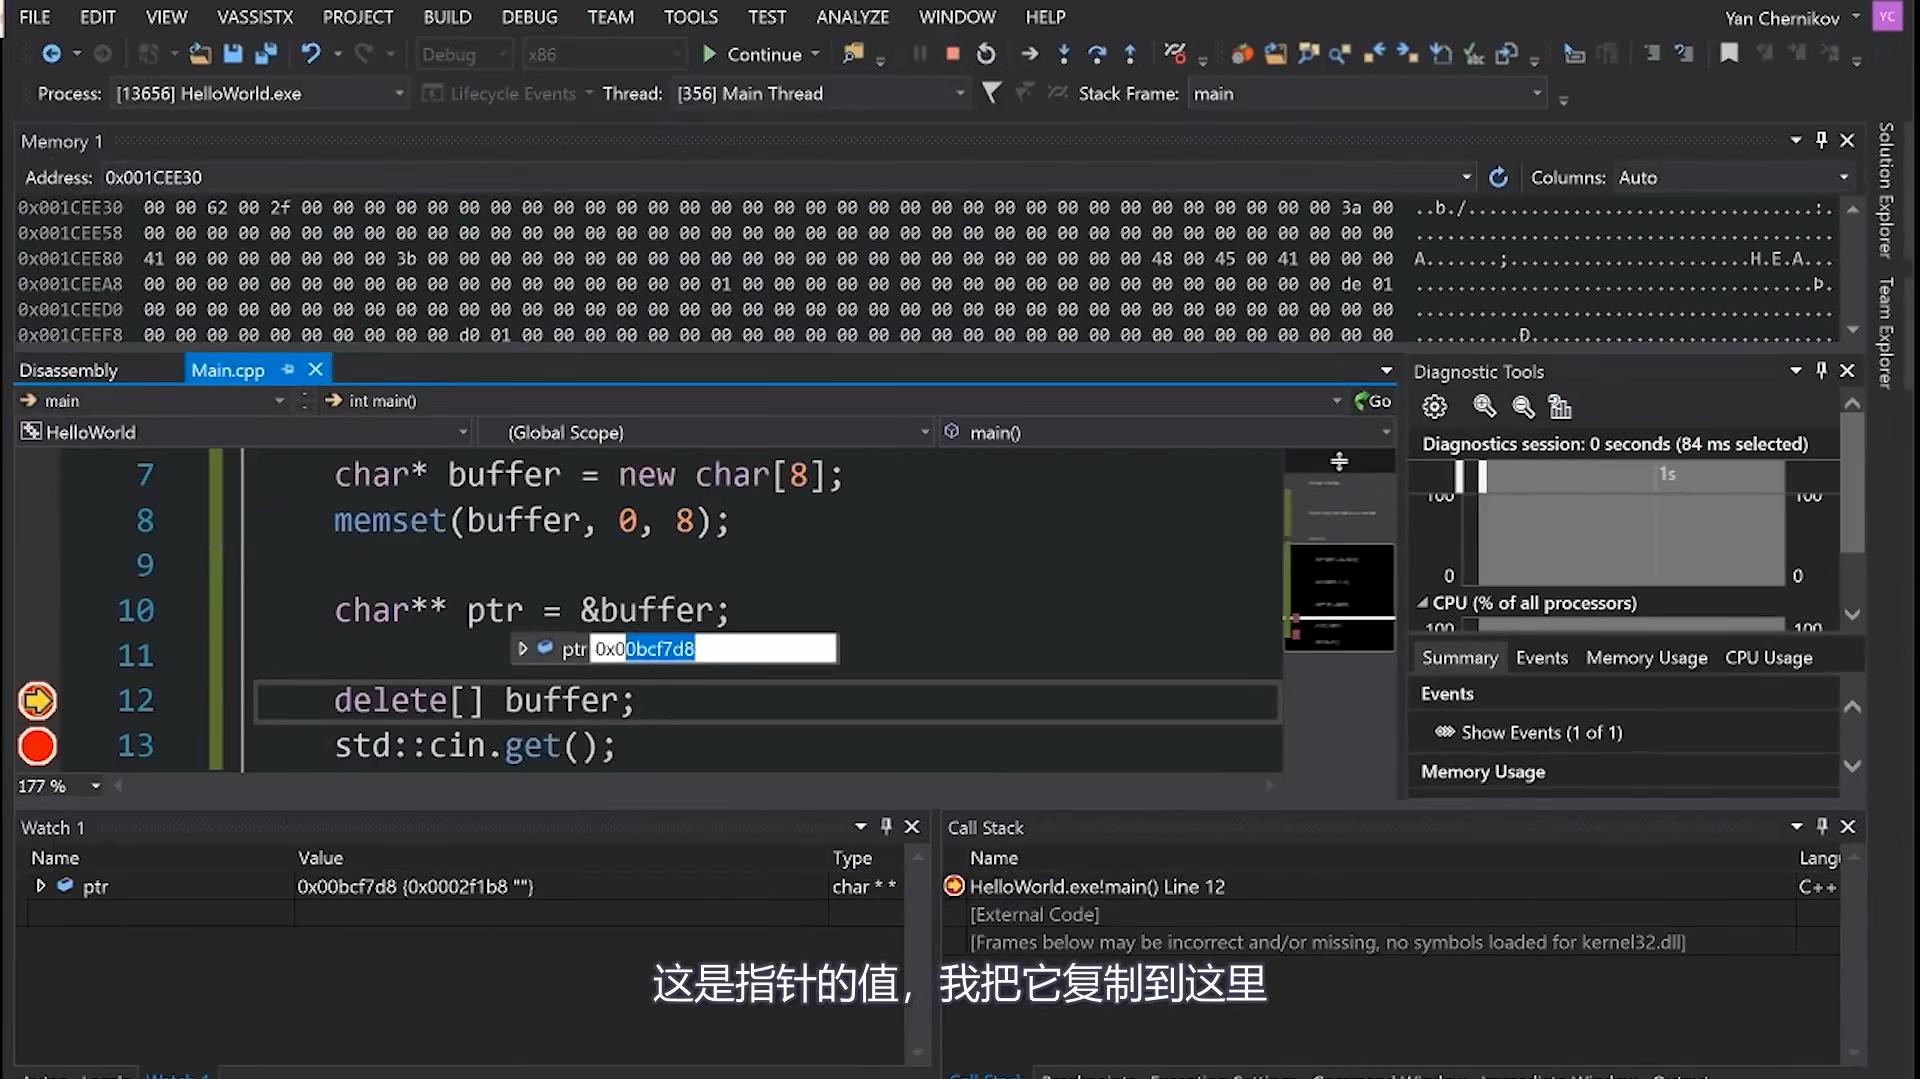This screenshot has height=1079, width=1920.
Task: Click Show Events (1 of 1) link
Action: [1541, 733]
